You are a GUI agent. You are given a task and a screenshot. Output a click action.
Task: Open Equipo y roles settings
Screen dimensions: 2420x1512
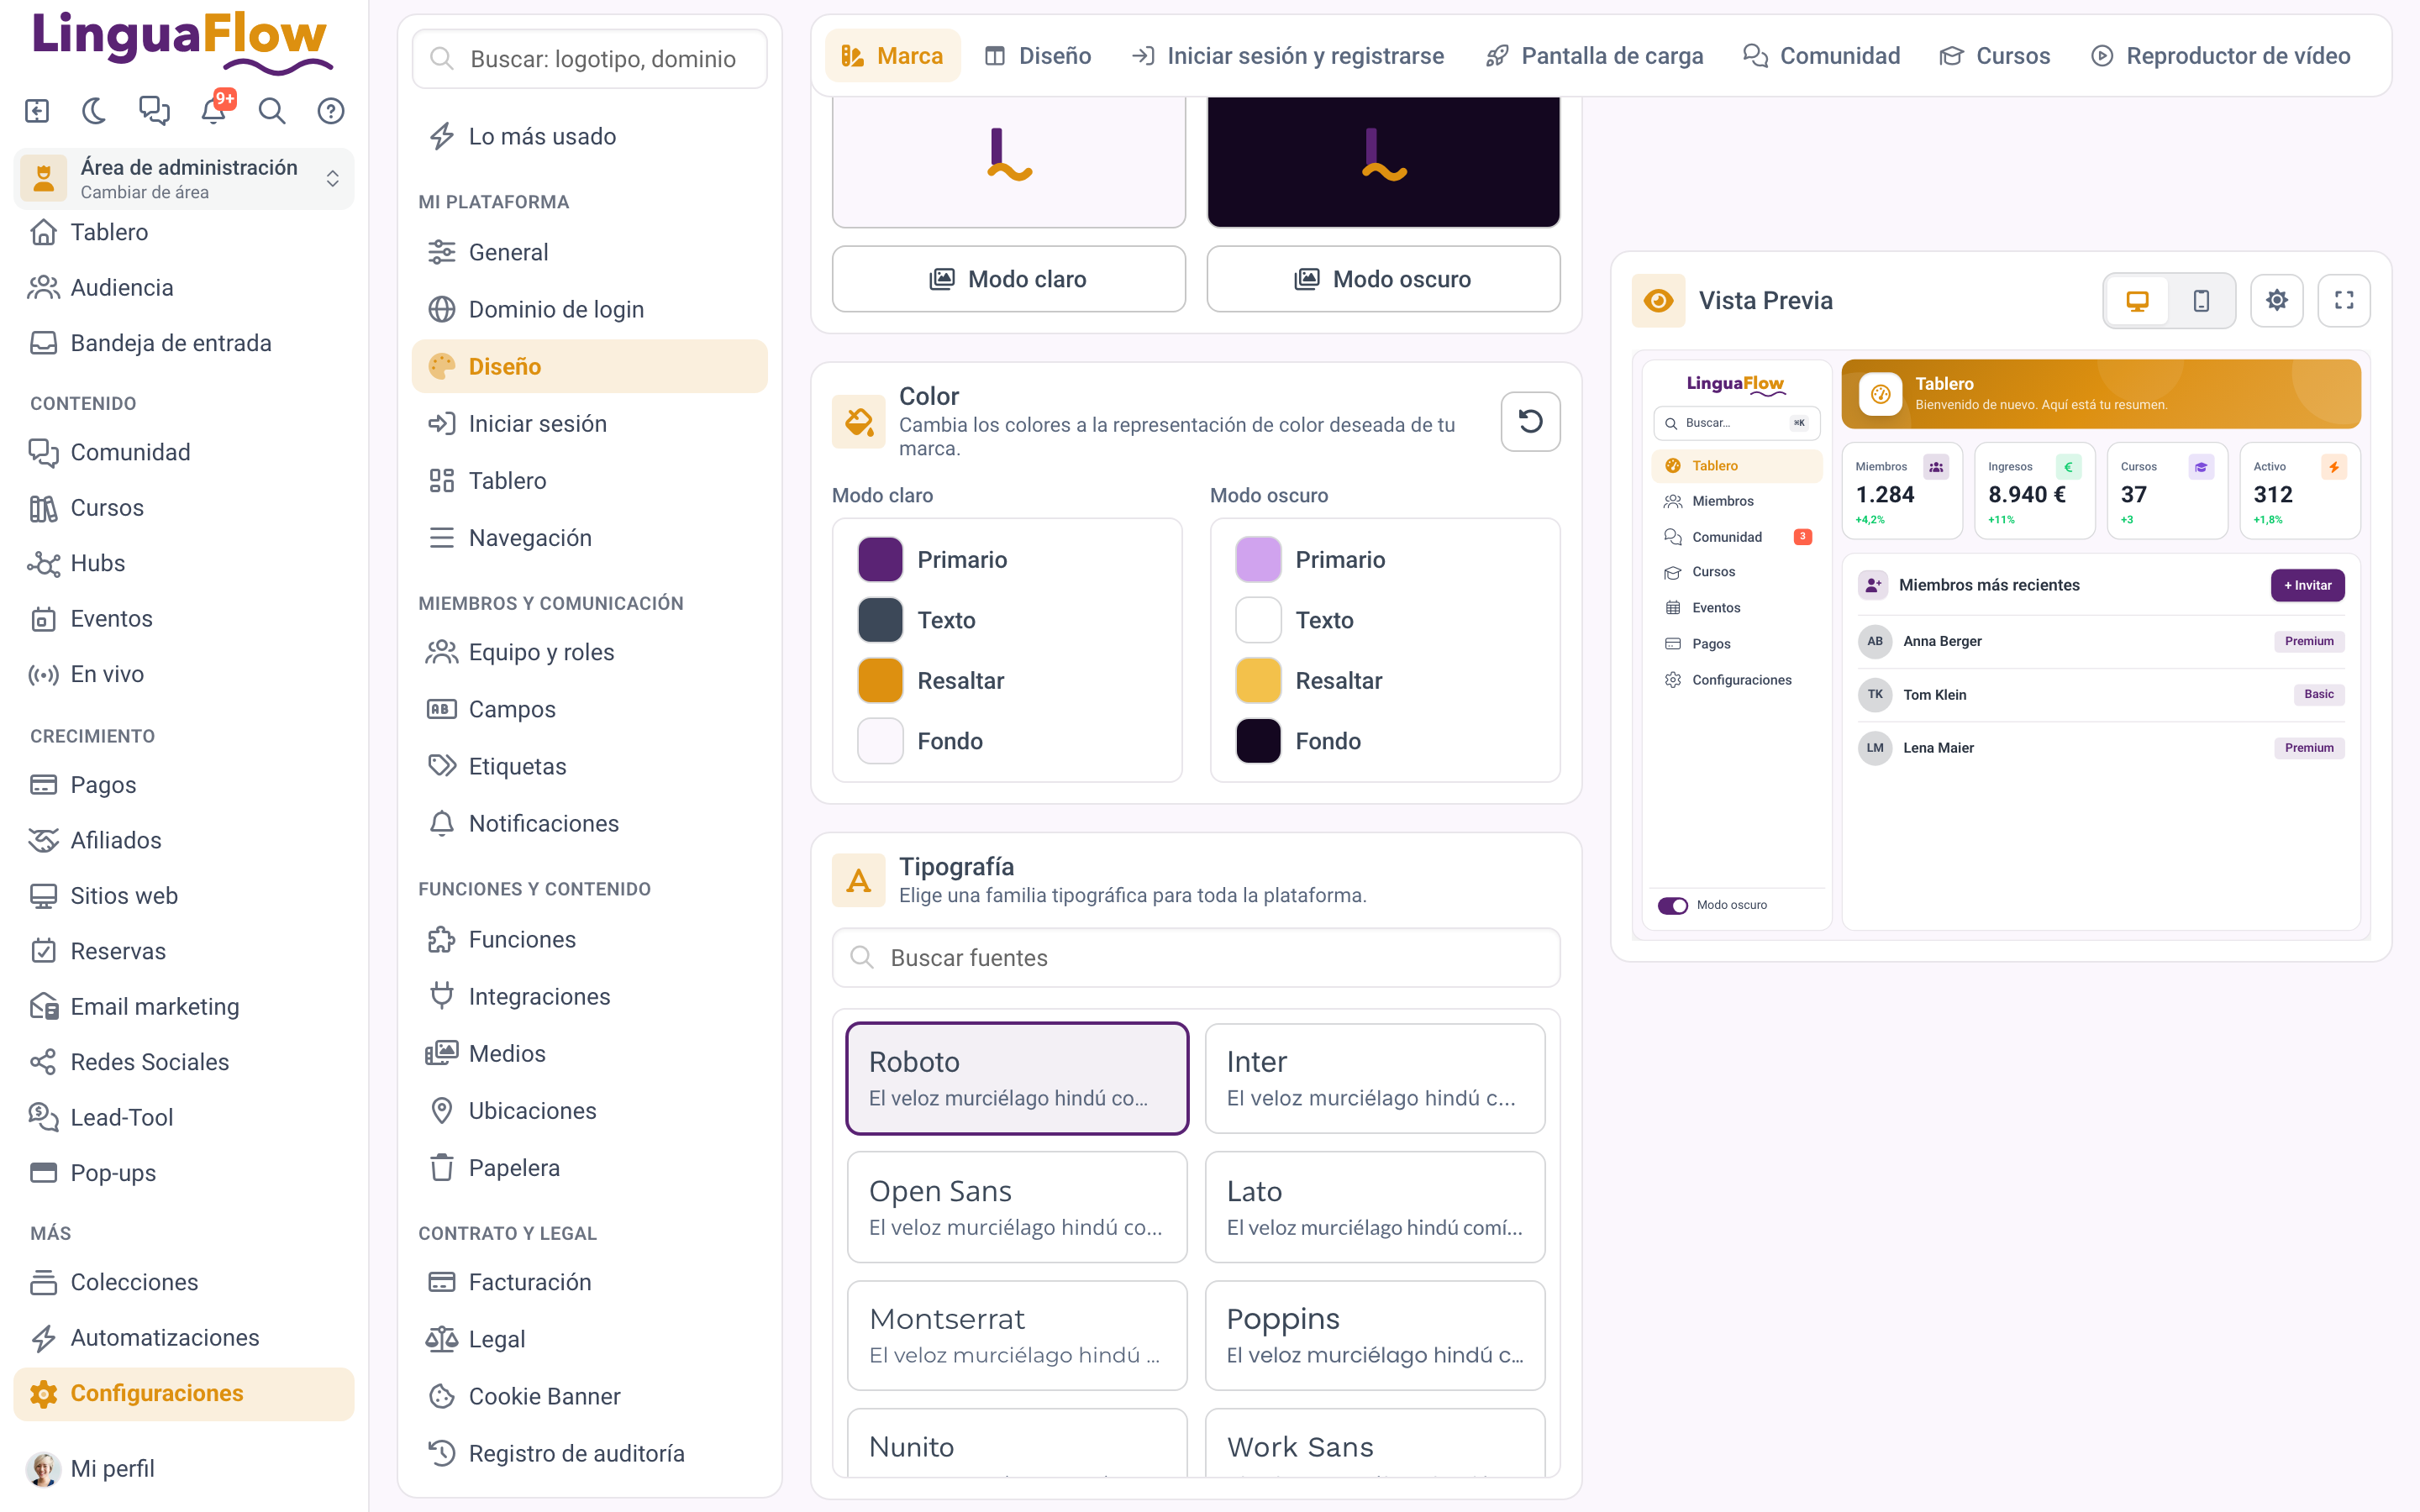[x=590, y=652]
